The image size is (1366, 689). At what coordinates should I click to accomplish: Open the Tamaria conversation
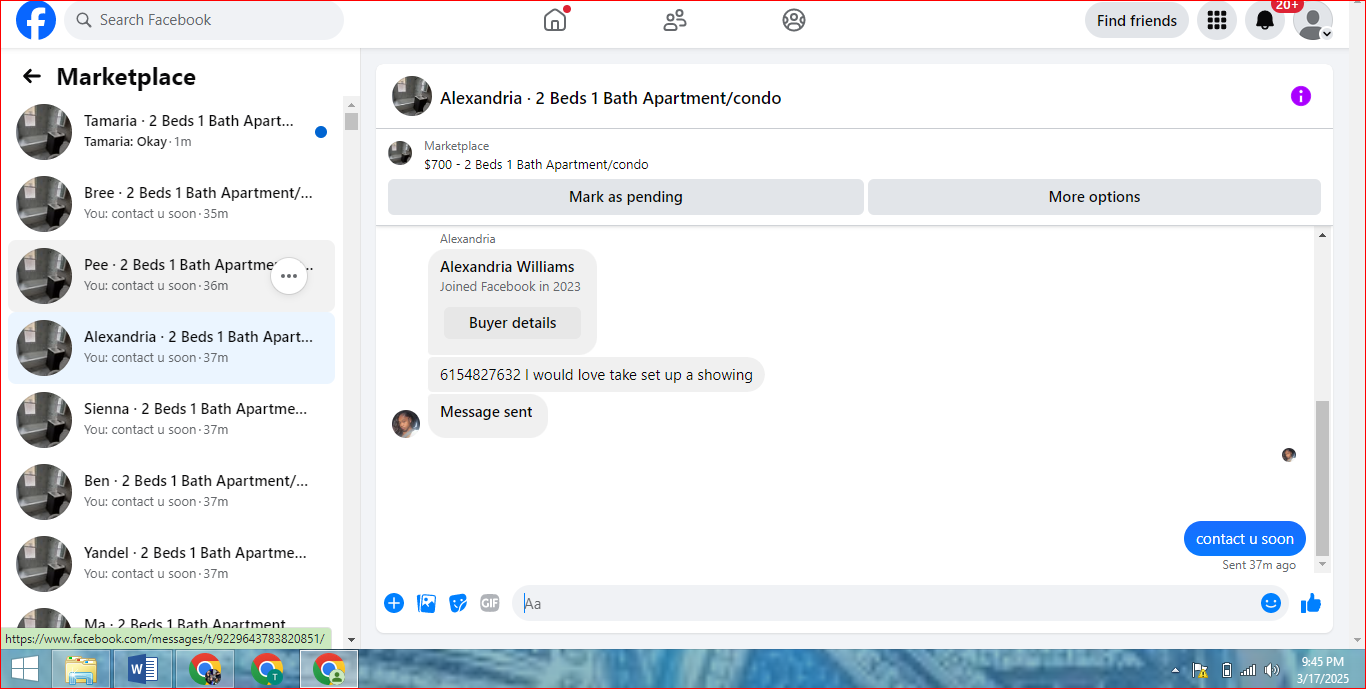click(172, 132)
